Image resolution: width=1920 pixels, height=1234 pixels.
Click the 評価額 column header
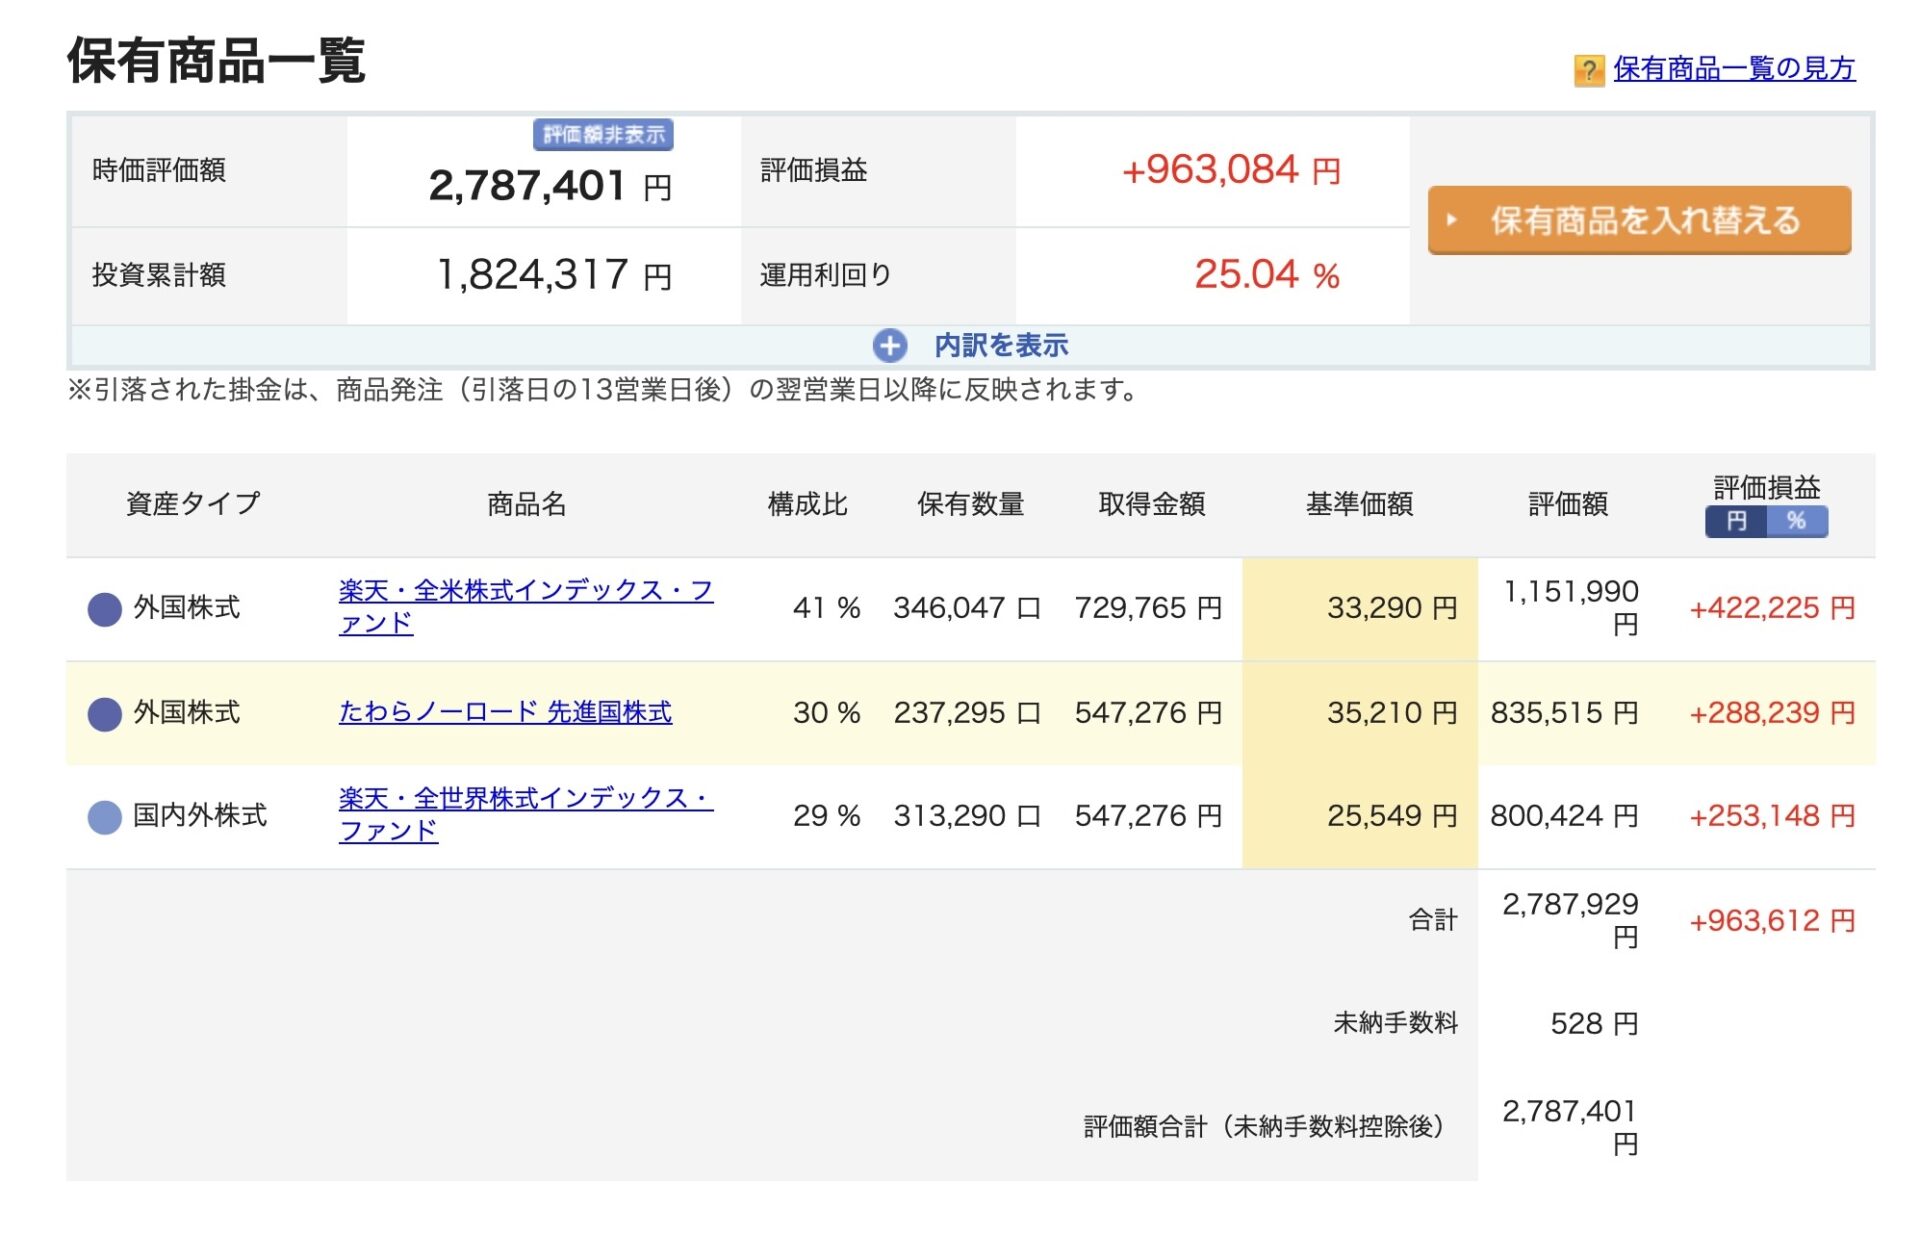pos(1568,504)
